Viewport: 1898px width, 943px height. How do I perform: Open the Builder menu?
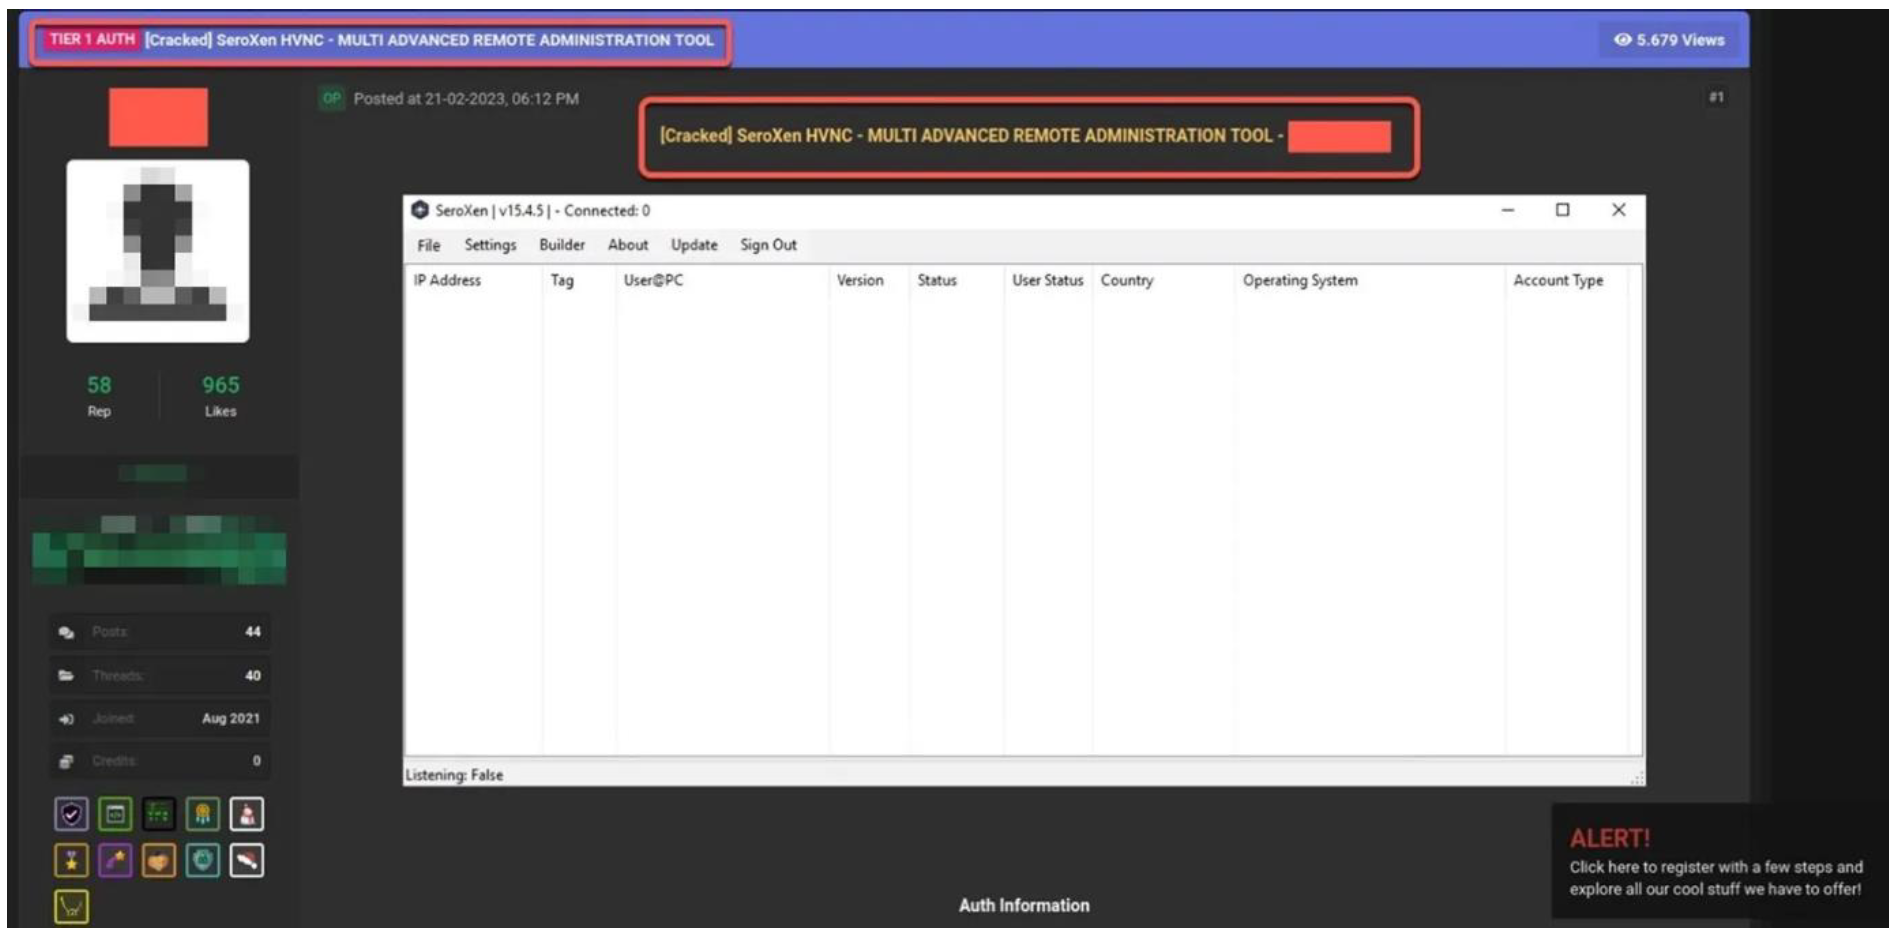562,246
